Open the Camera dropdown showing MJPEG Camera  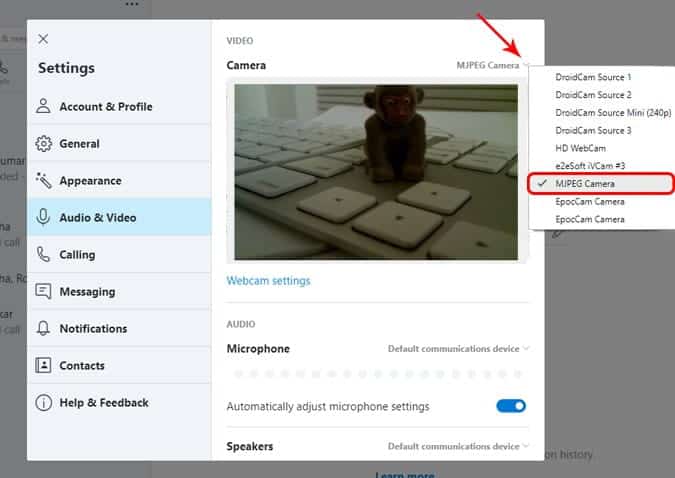492,65
